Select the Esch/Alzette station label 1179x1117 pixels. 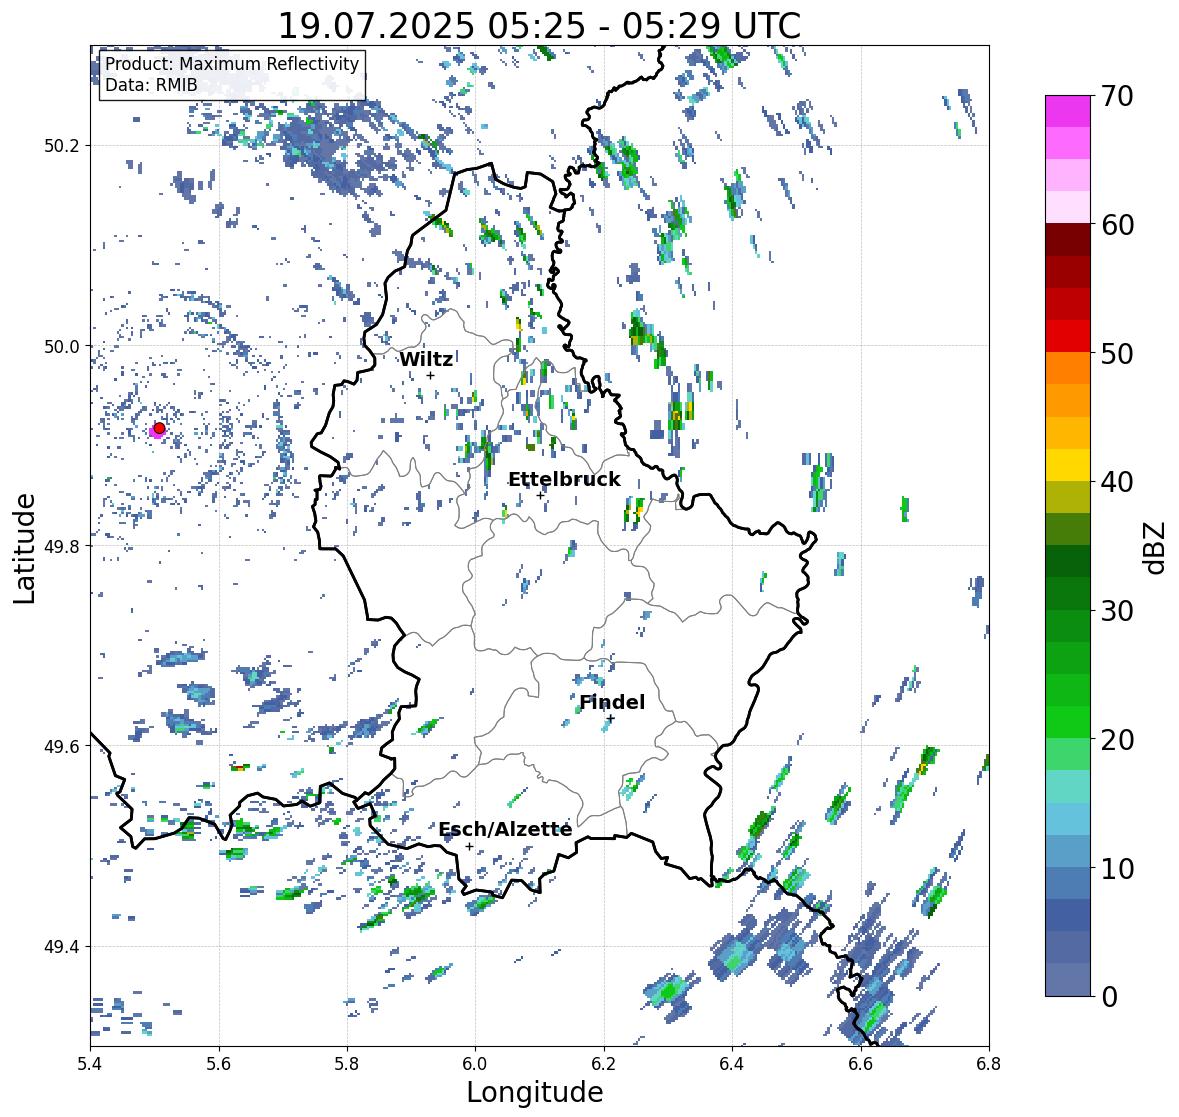(x=505, y=829)
